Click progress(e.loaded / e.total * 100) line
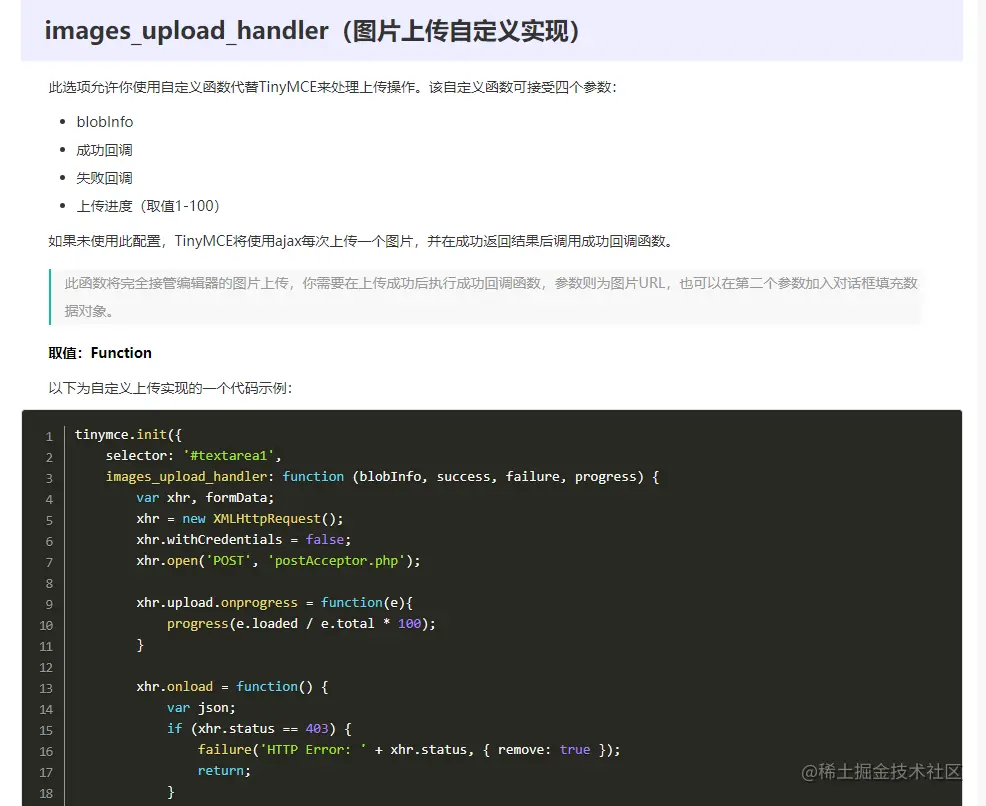The height and width of the screenshot is (806, 986). (x=301, y=624)
